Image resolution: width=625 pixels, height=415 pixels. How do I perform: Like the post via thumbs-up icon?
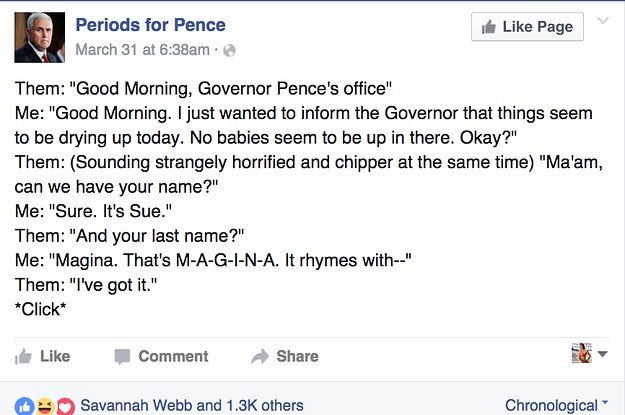point(23,356)
